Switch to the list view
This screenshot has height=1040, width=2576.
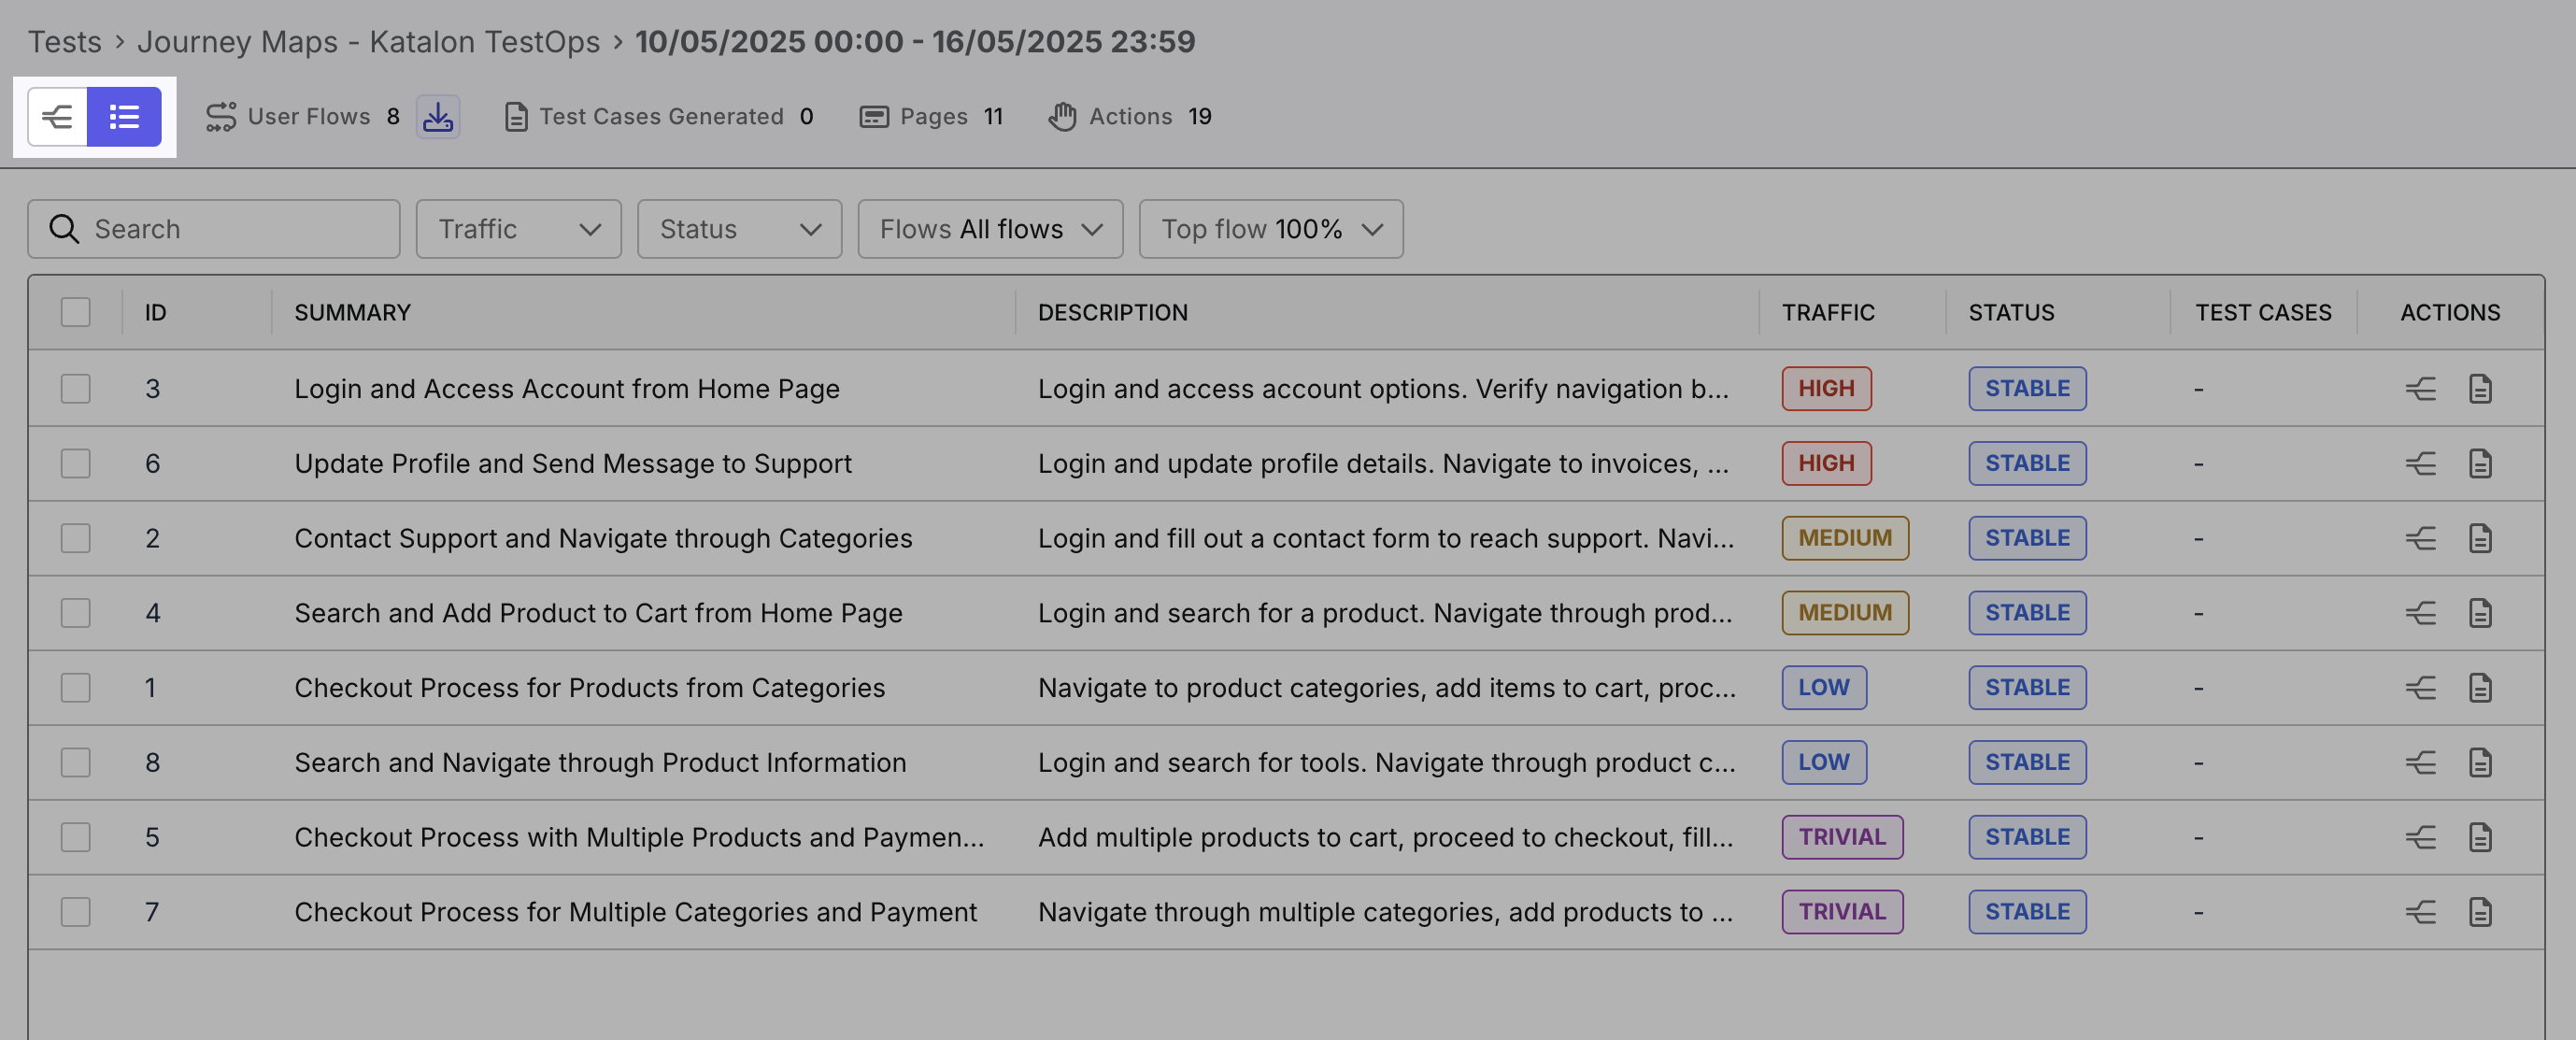click(124, 117)
